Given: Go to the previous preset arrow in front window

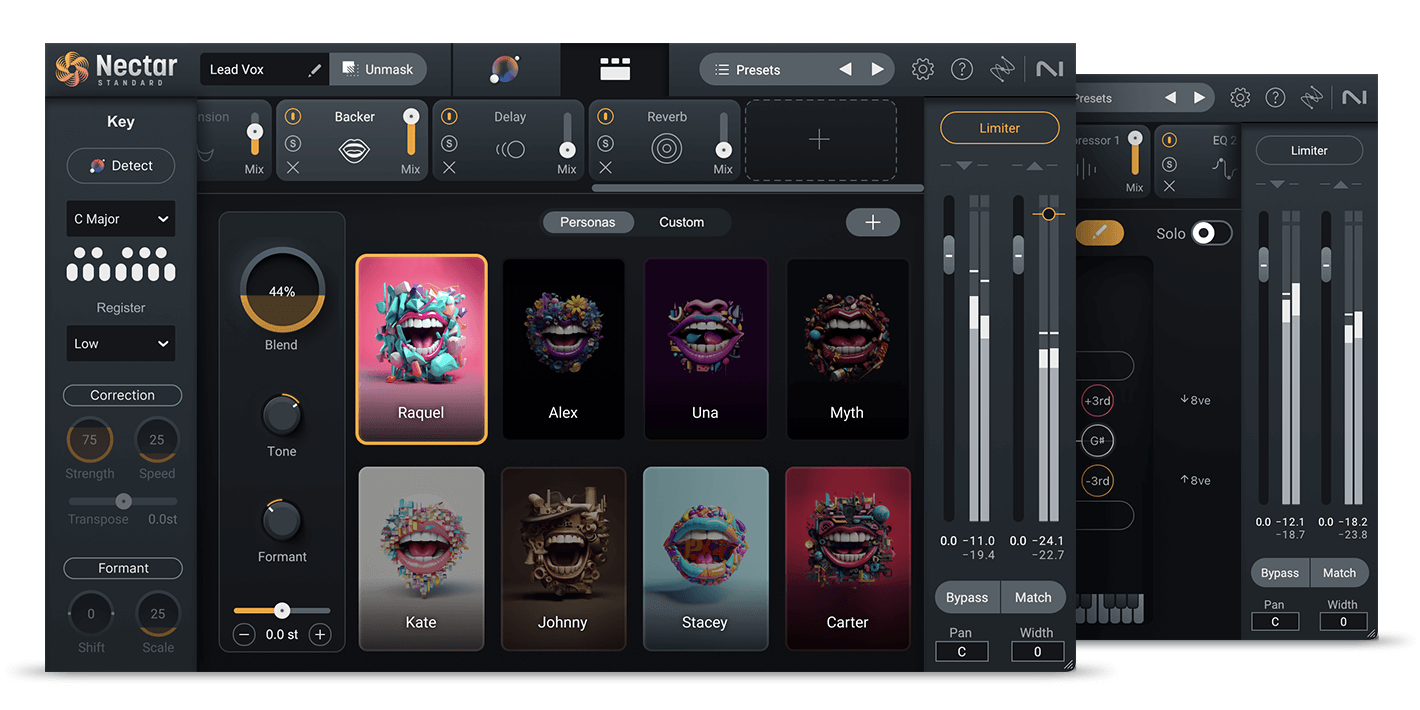Looking at the screenshot, I should point(845,69).
